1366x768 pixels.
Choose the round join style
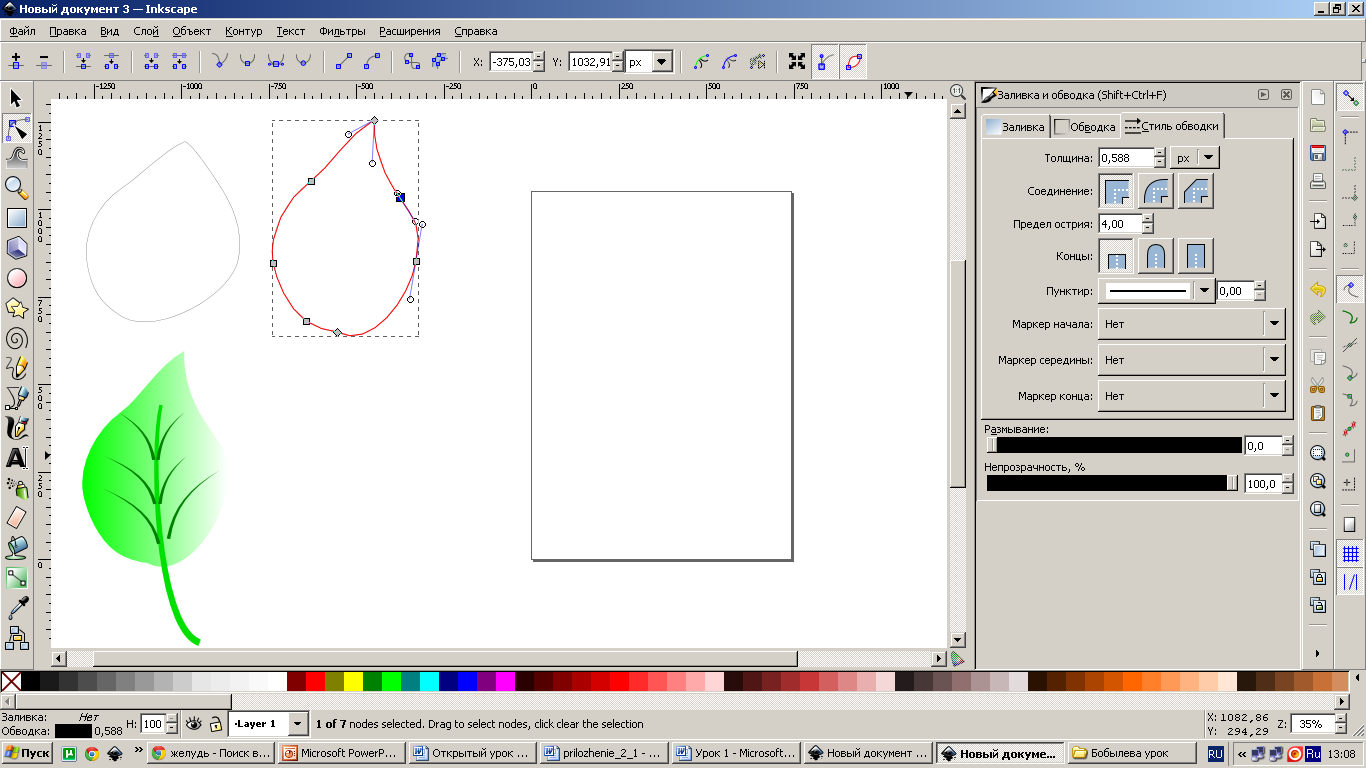(x=1155, y=190)
